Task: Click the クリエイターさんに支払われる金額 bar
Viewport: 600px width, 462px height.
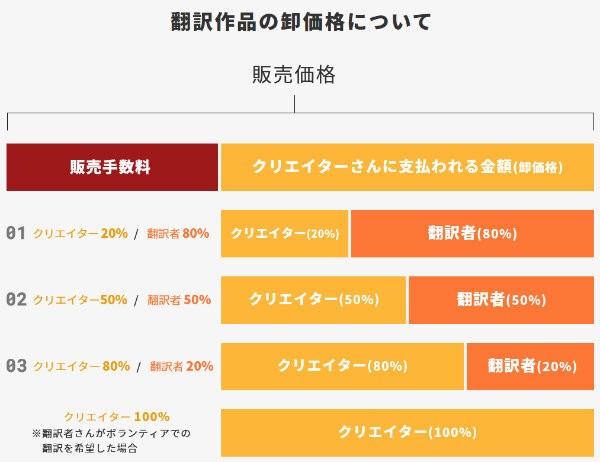Action: tap(408, 167)
